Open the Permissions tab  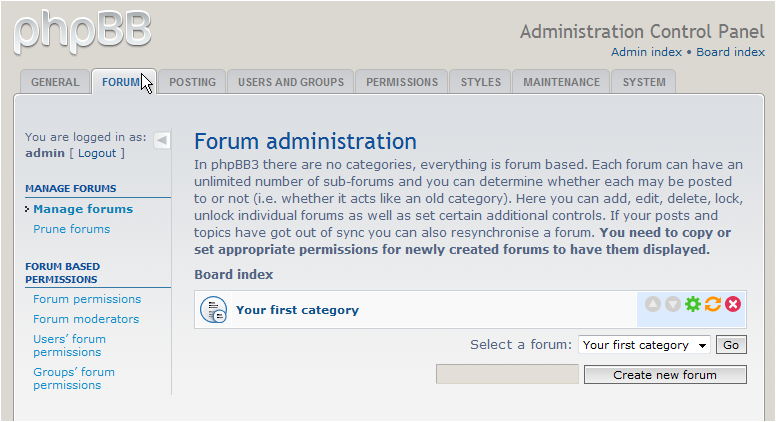click(x=402, y=82)
